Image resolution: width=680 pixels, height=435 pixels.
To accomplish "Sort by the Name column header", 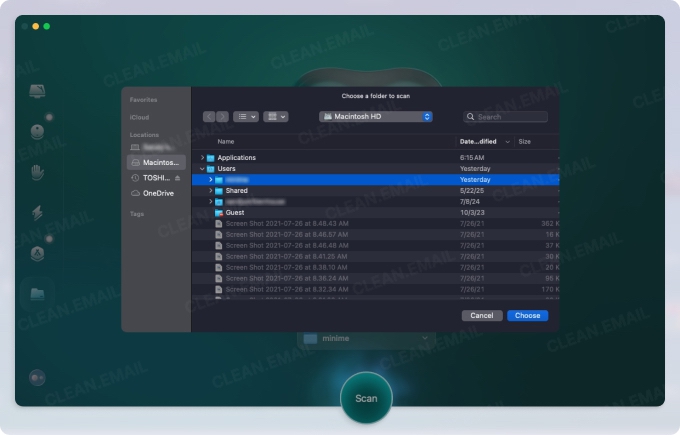I will tap(226, 141).
